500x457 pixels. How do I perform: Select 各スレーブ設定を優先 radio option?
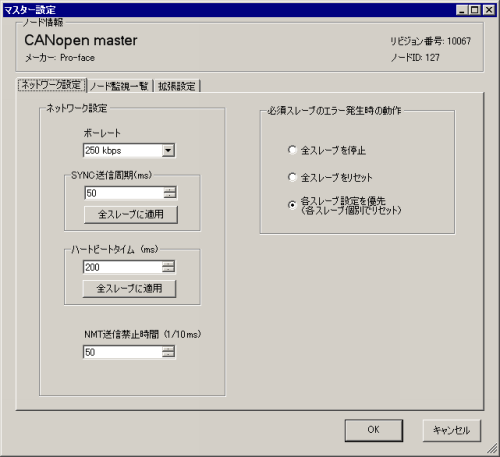292,205
